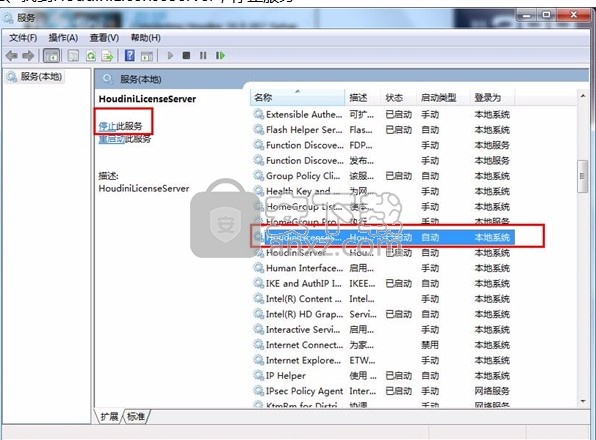The image size is (596, 440).
Task: Select the Extensible Authe... service row
Action: pyautogui.click(x=382, y=114)
